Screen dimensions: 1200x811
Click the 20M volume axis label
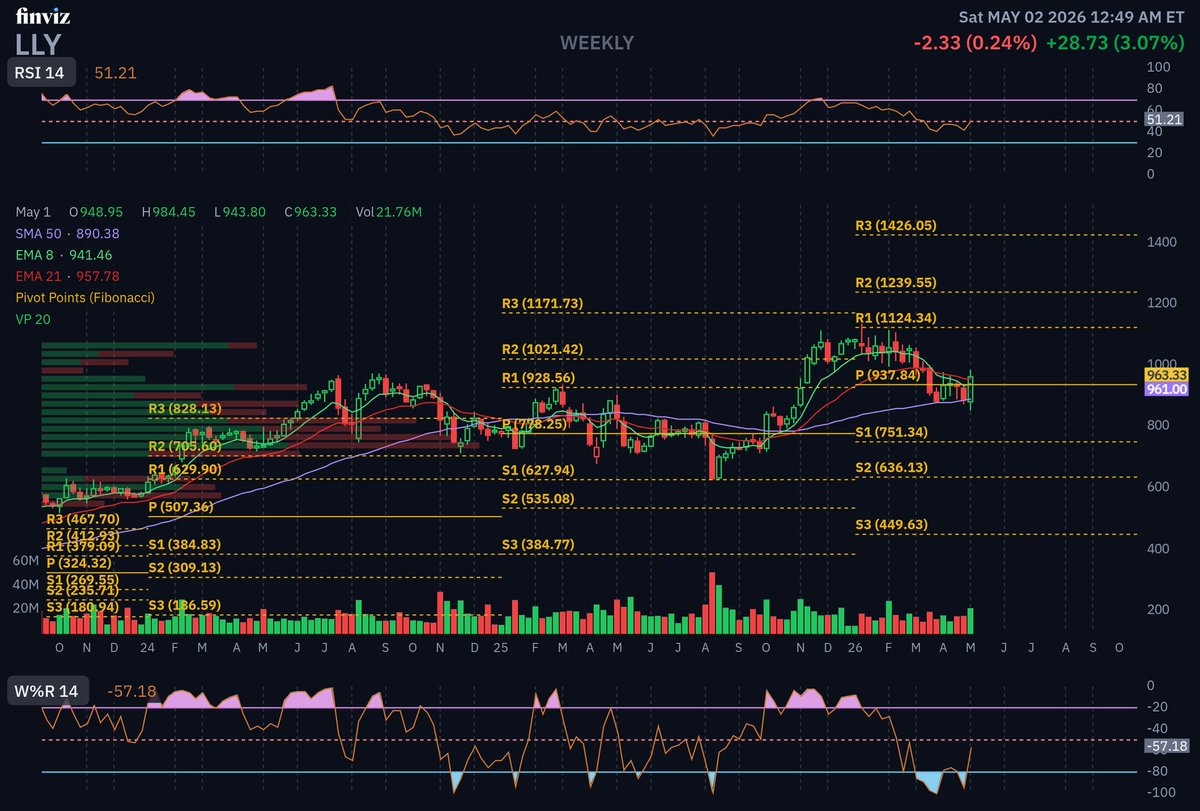(x=27, y=608)
